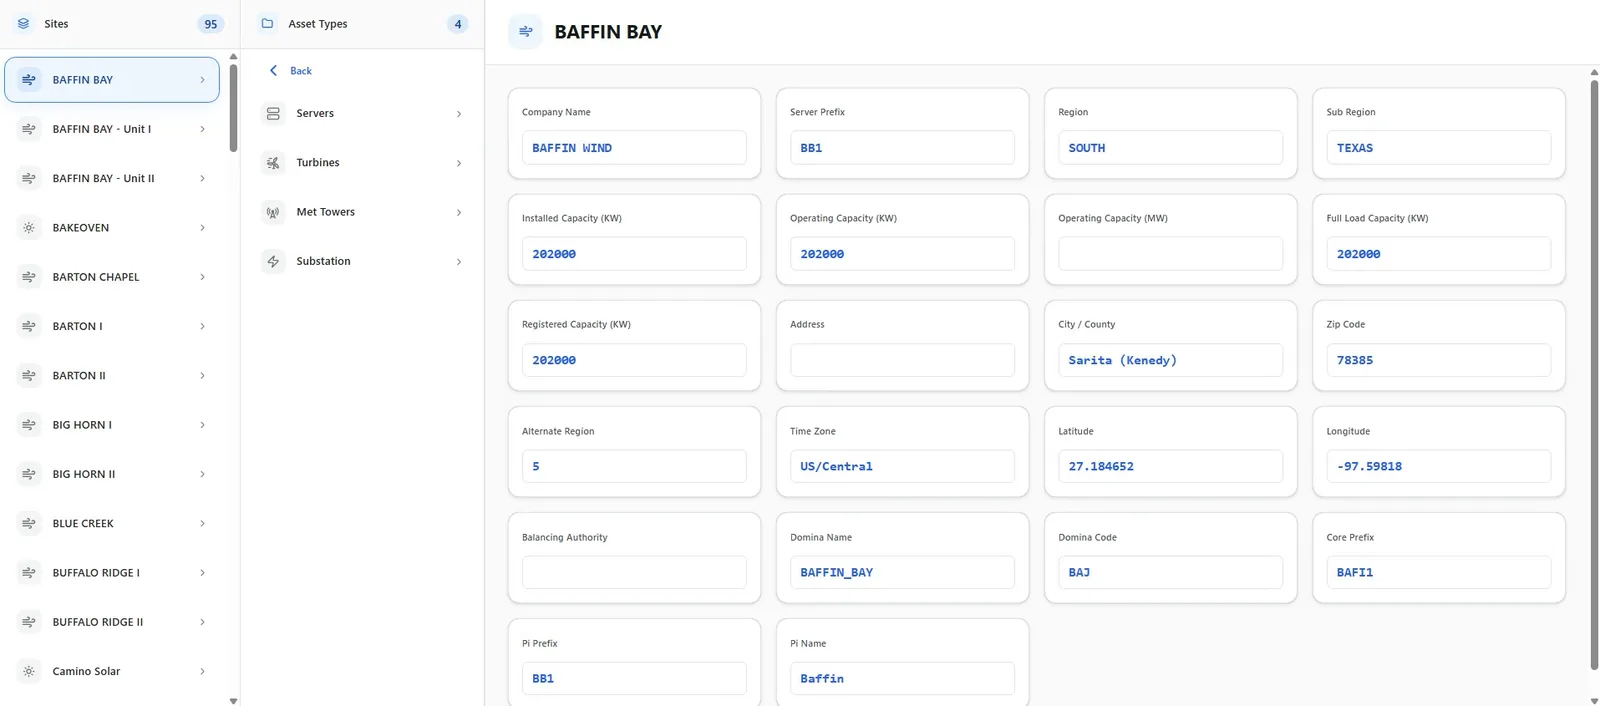Click the Sites layers icon

tap(23, 23)
